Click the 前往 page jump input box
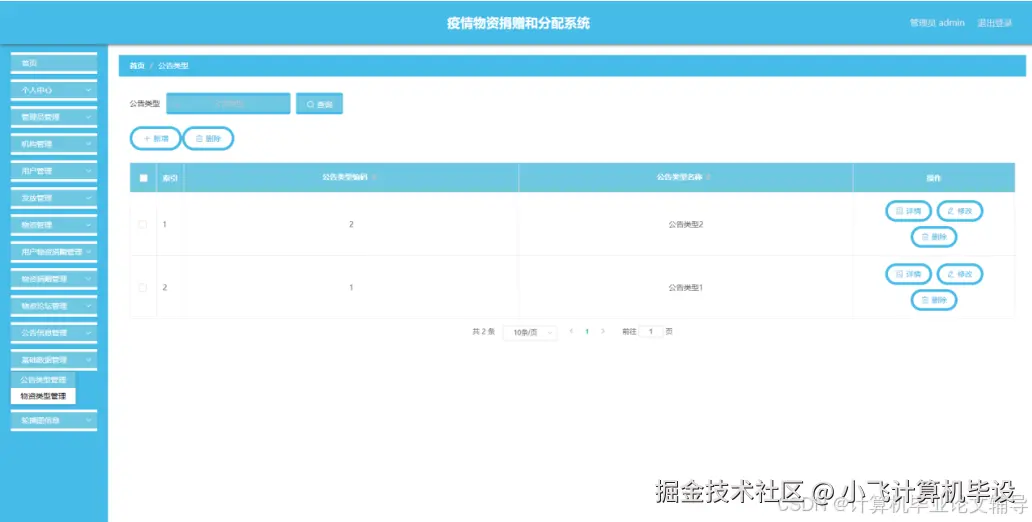Screen dimensions: 1032x522 [x=651, y=332]
